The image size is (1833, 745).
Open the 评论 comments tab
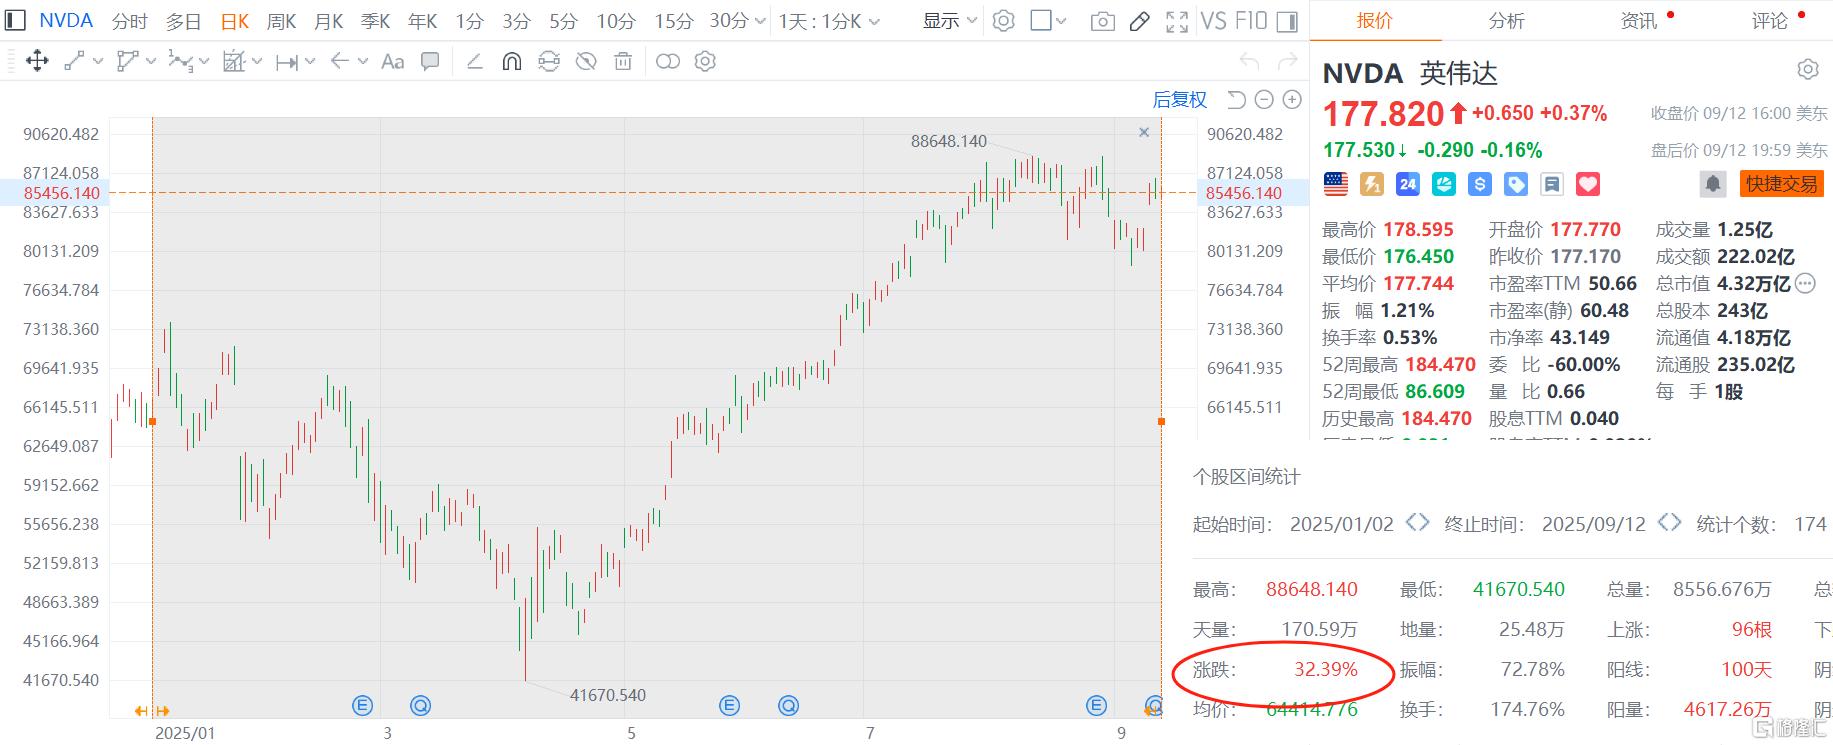pos(1770,21)
